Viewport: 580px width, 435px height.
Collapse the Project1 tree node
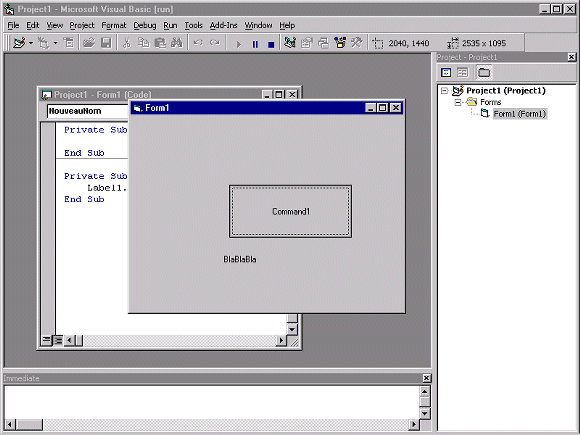point(444,91)
